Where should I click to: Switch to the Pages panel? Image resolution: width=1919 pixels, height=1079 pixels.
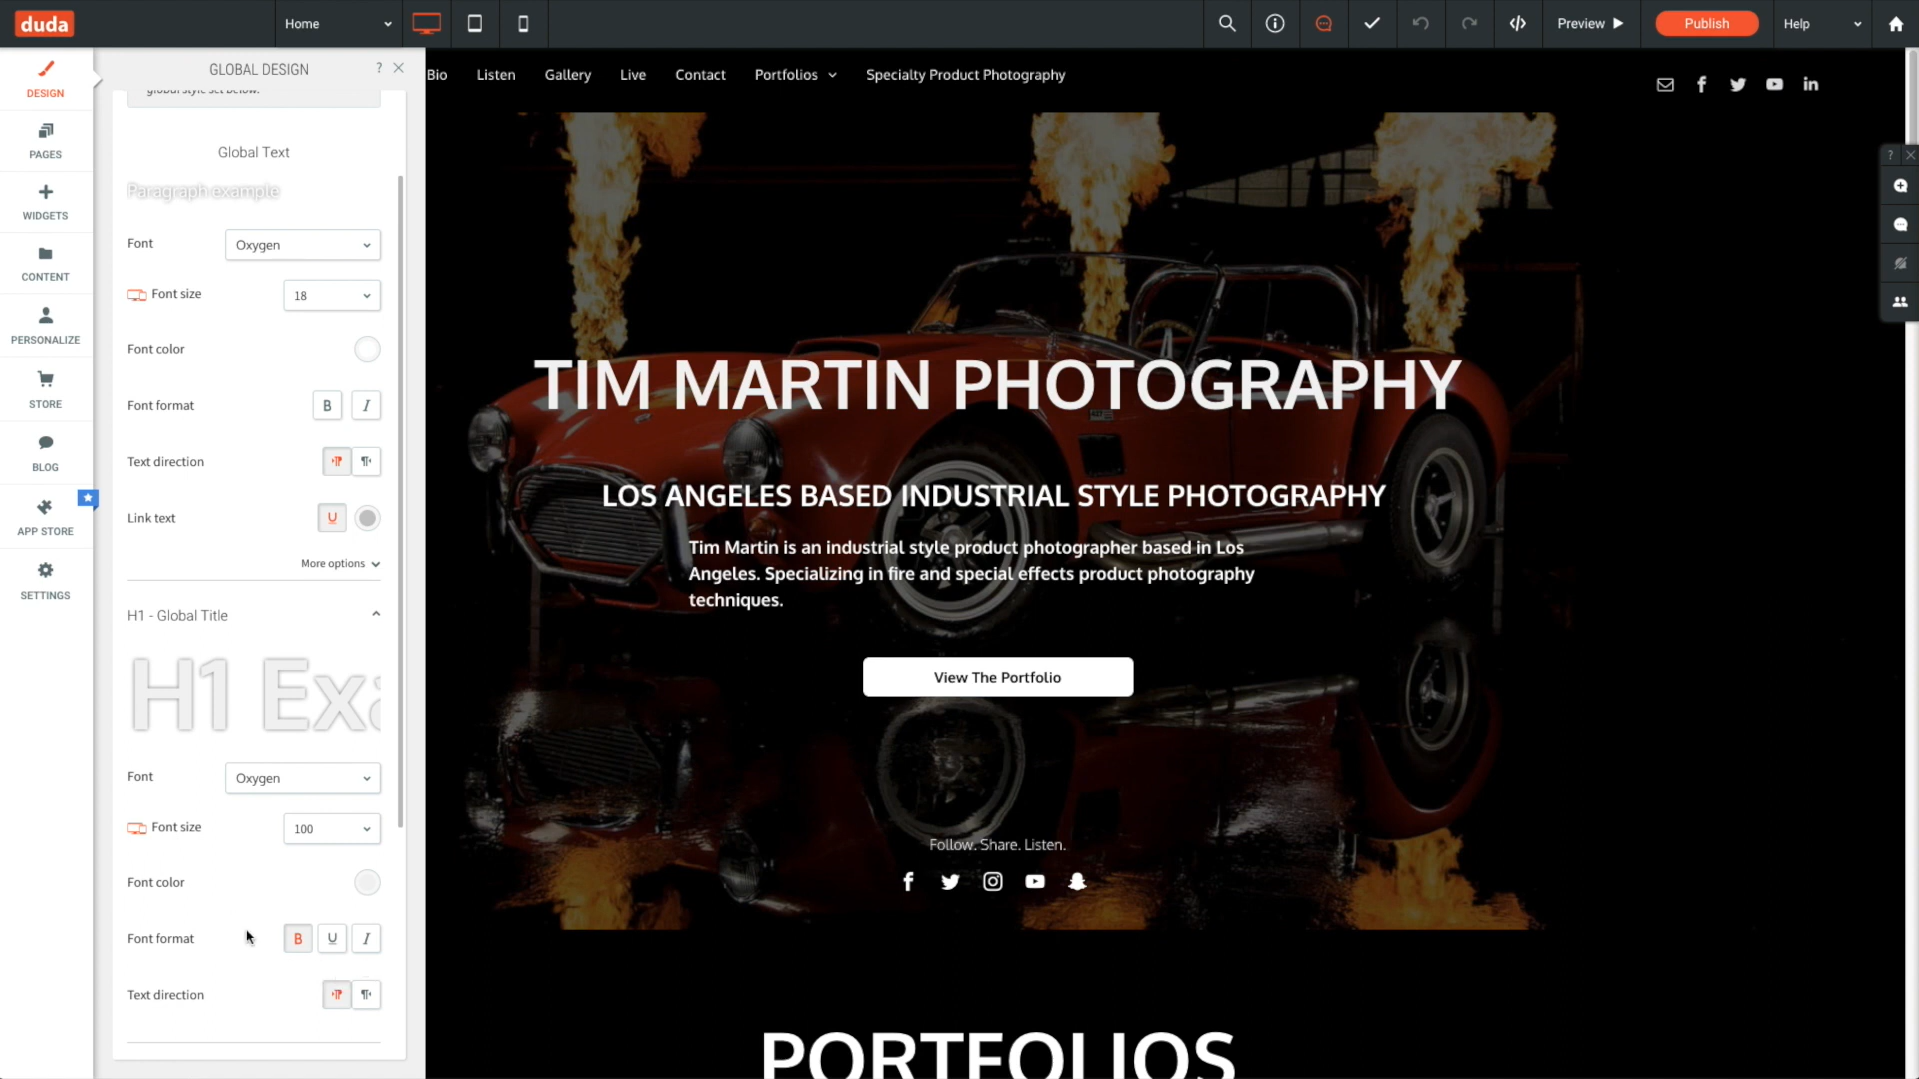tap(45, 140)
